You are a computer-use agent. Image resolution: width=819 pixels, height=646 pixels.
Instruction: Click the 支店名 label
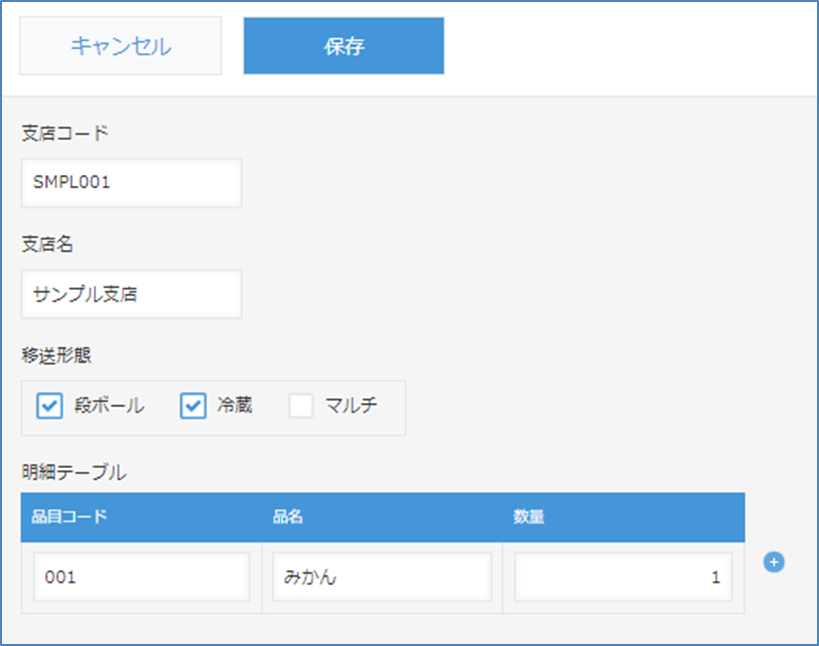click(x=48, y=244)
